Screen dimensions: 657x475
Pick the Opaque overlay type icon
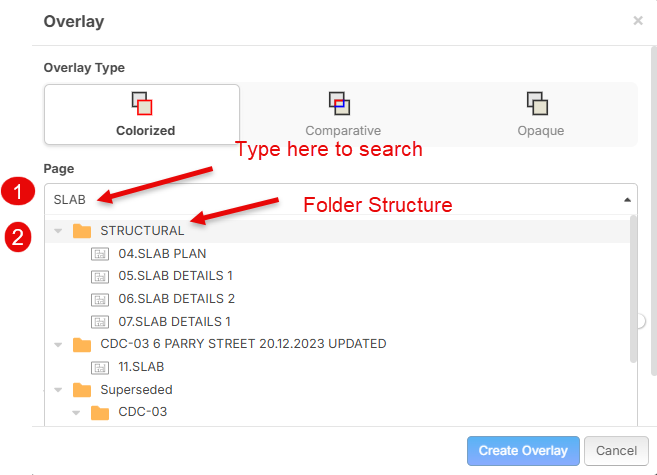click(537, 103)
